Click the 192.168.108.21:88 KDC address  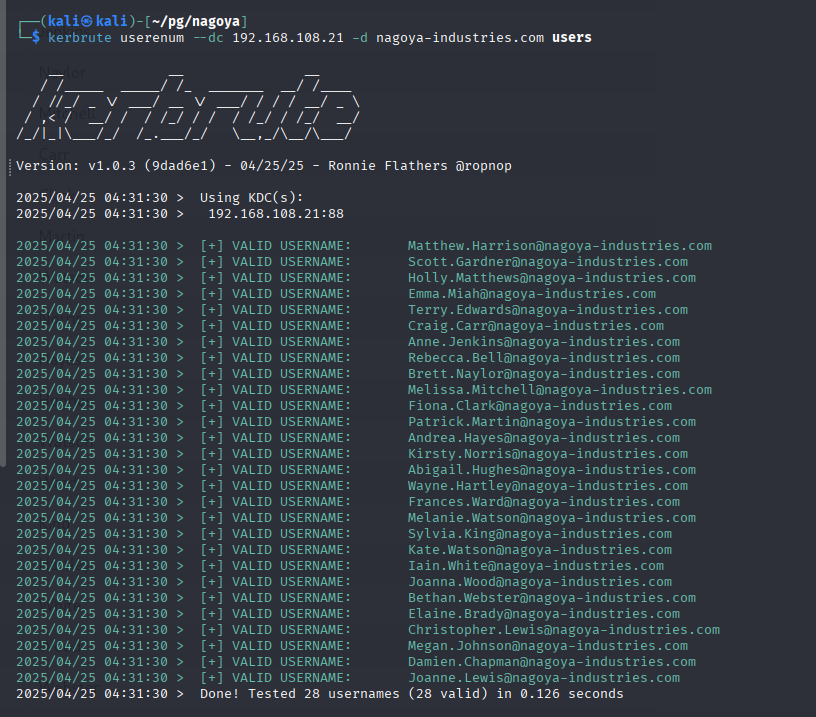point(276,214)
